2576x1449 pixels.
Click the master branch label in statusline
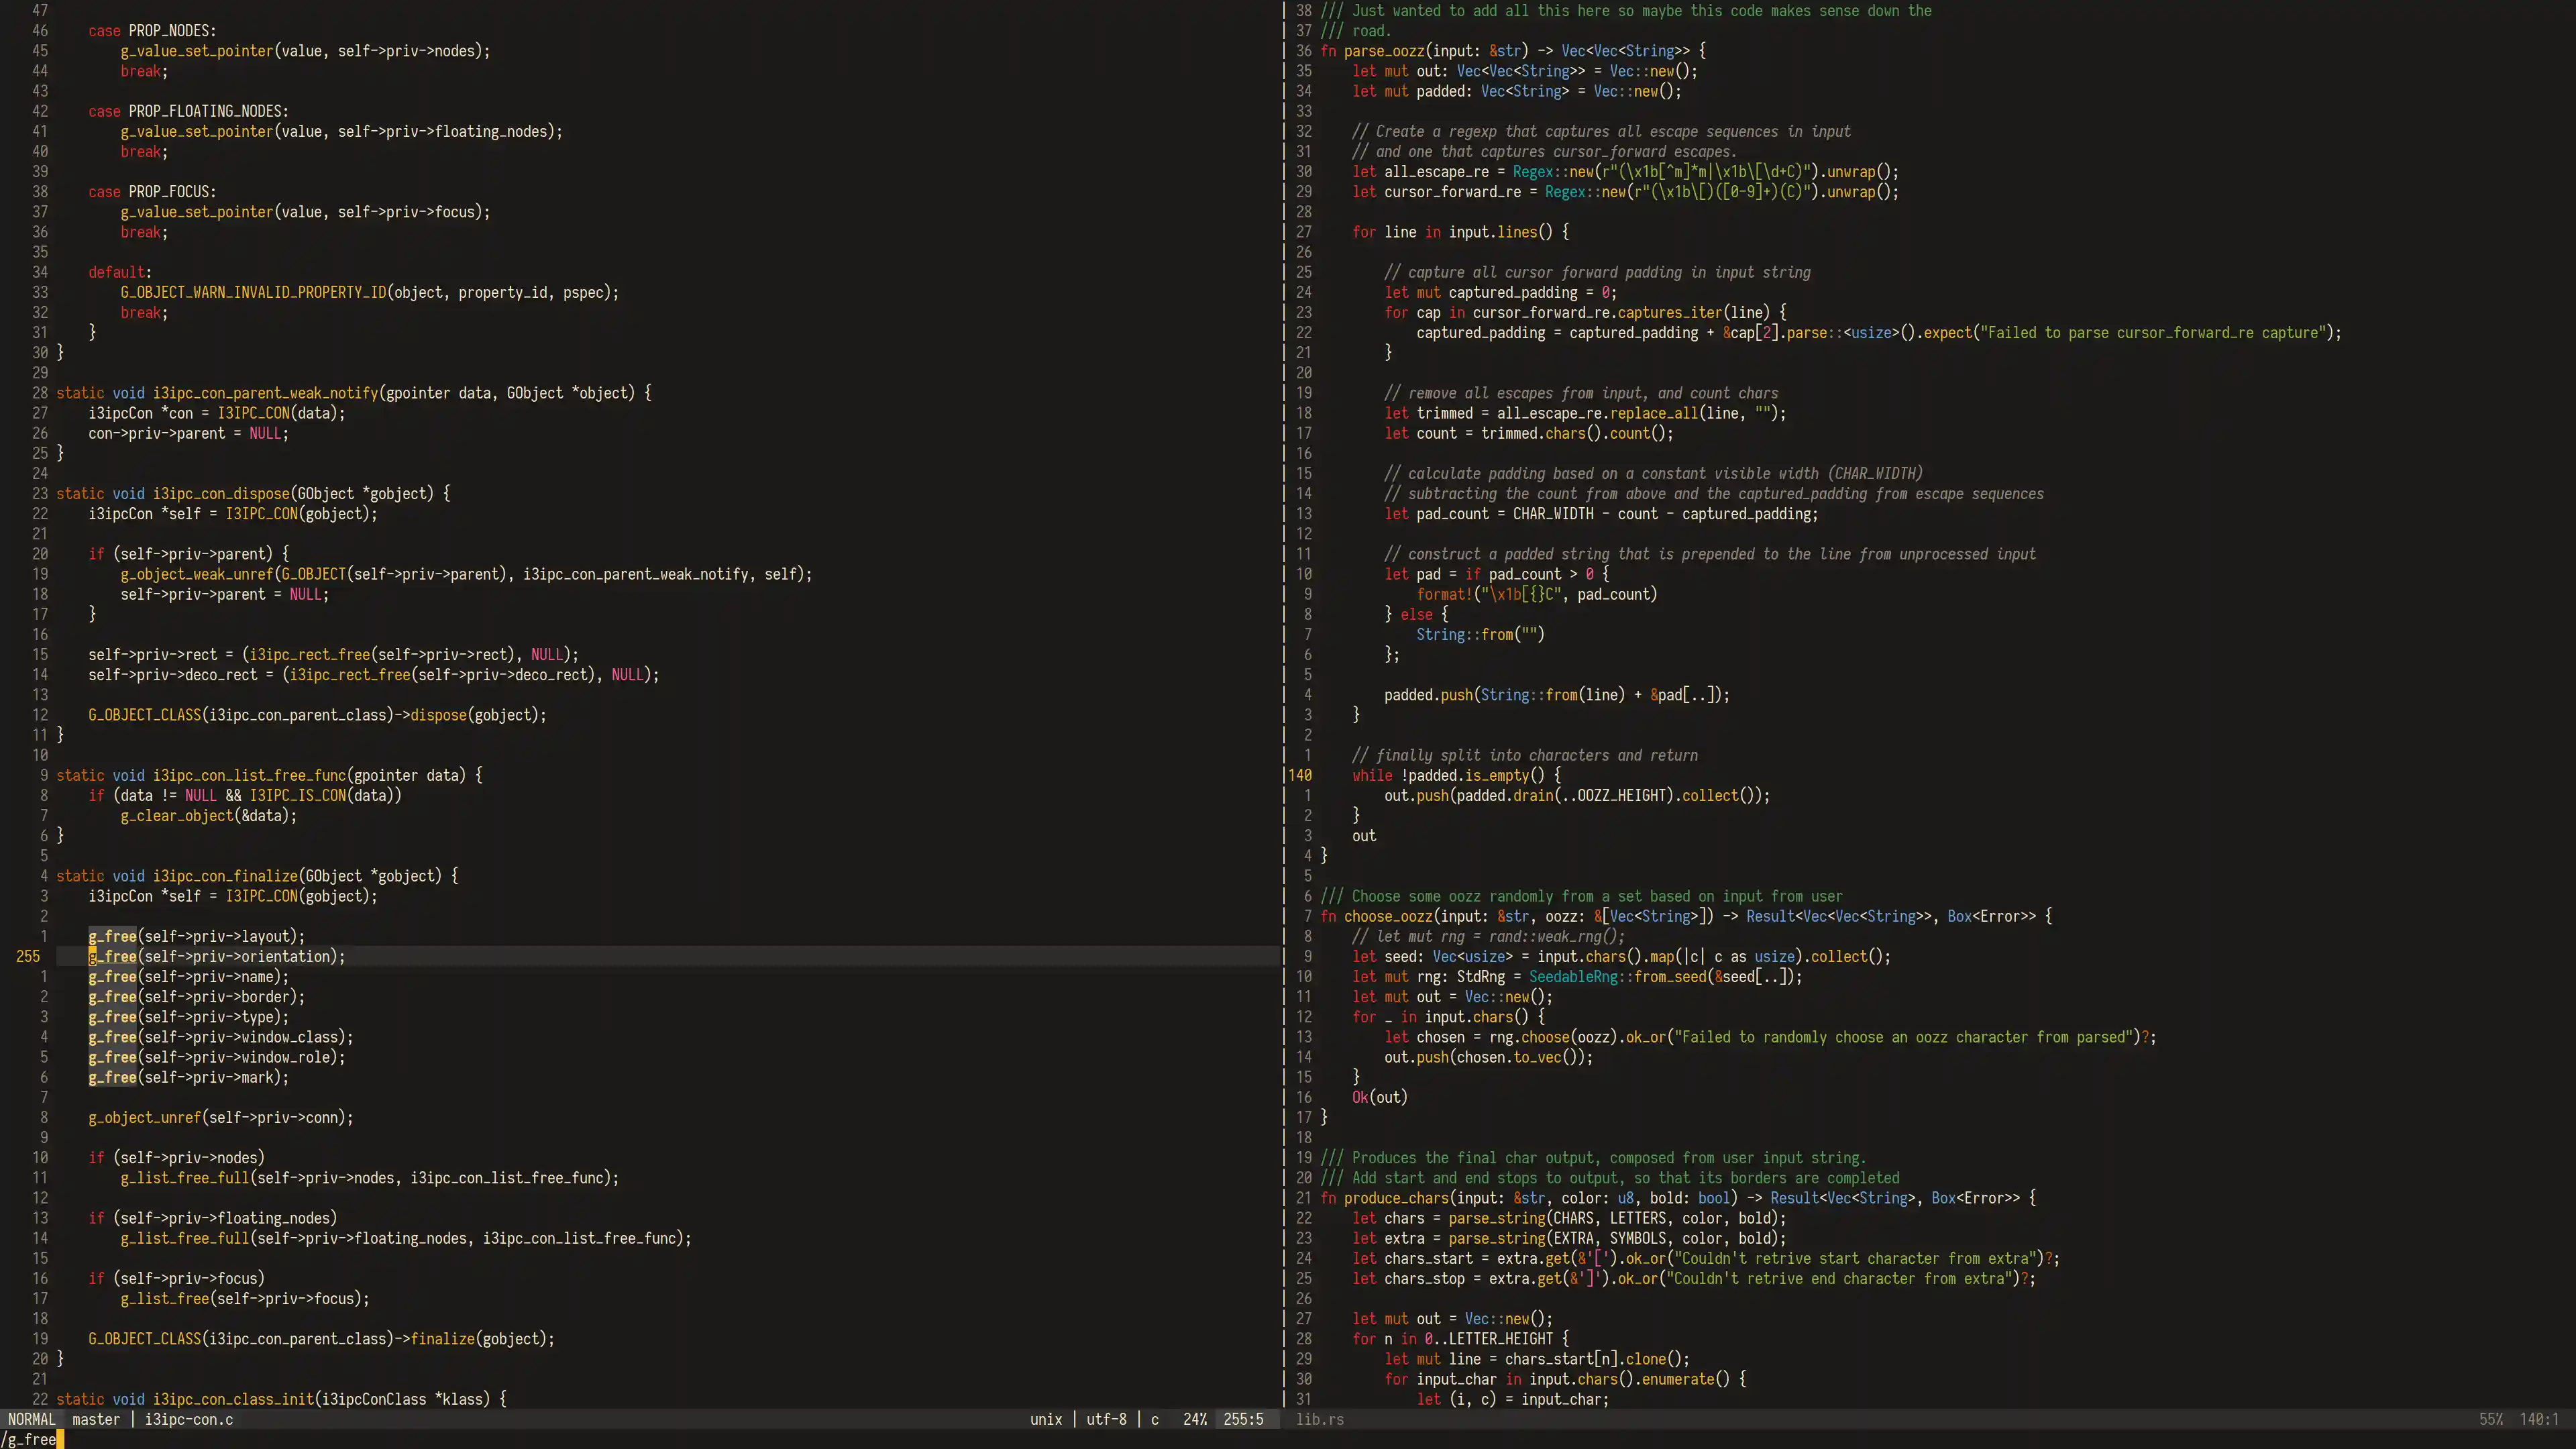[96, 1419]
